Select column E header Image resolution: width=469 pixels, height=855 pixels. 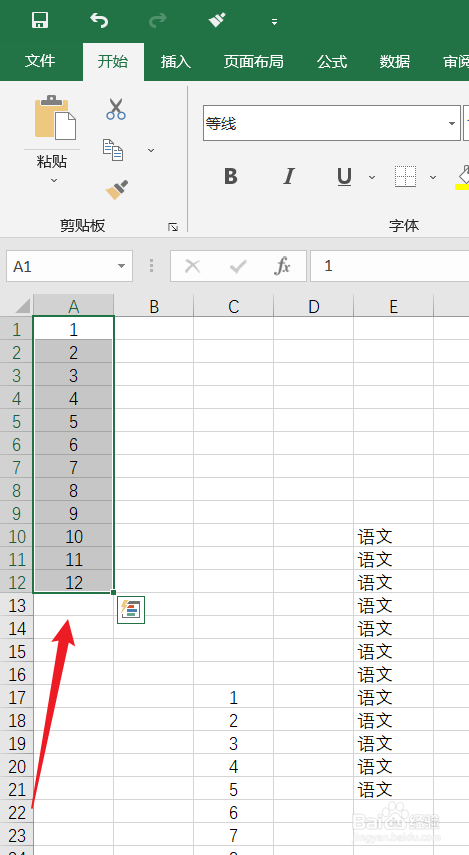tap(393, 306)
